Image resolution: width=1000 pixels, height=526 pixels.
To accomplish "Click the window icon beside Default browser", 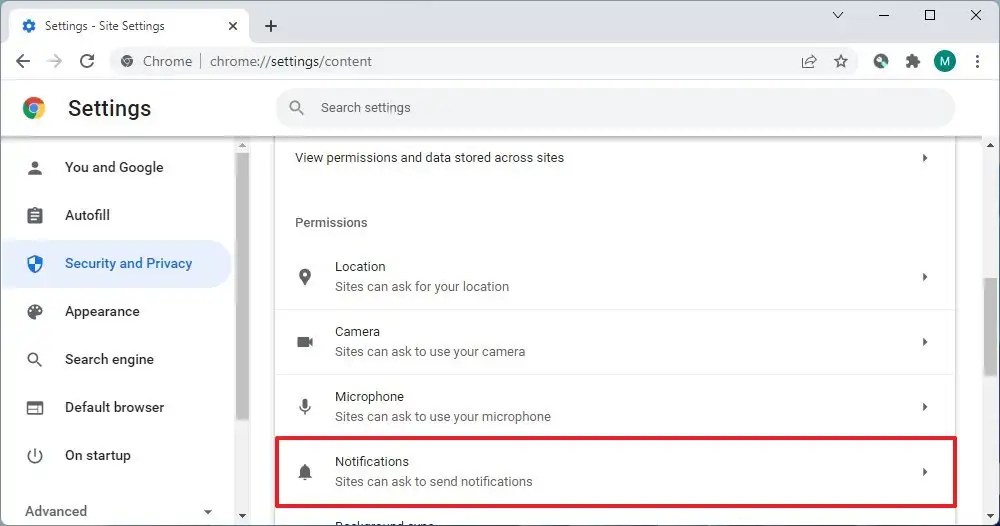I will (35, 407).
